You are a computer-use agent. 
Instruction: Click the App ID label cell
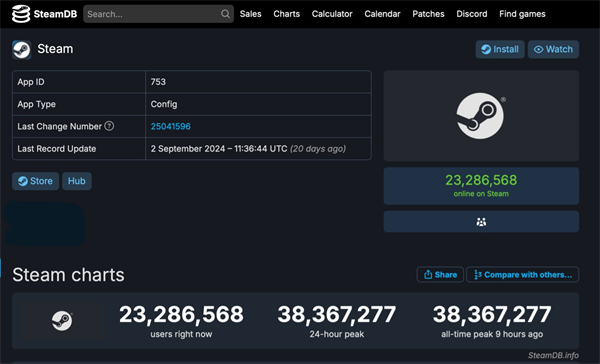79,82
